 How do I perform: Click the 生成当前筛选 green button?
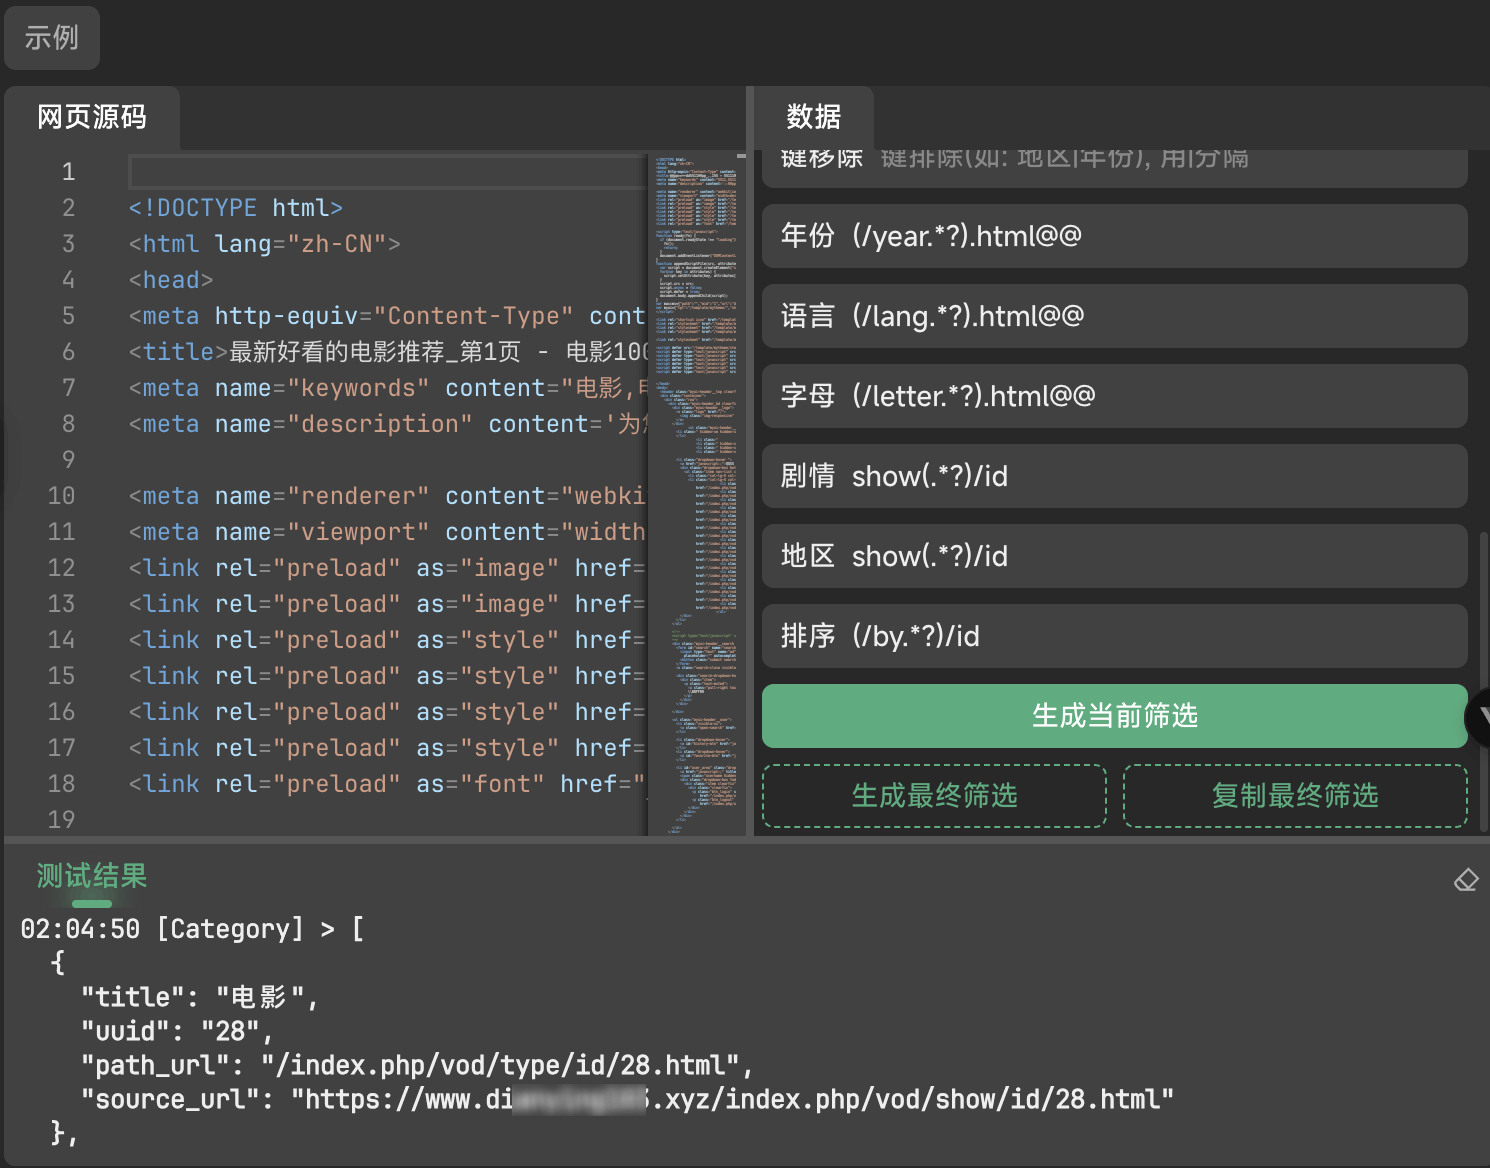[1114, 716]
